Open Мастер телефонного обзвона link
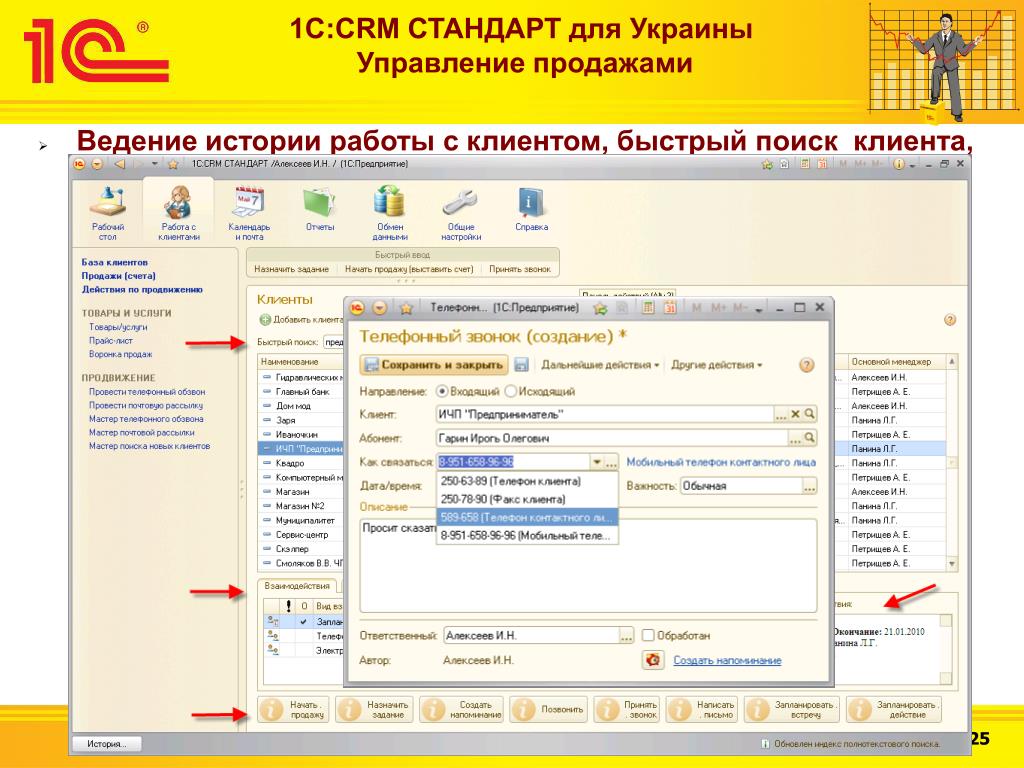Image resolution: width=1024 pixels, height=768 pixels. [x=146, y=419]
